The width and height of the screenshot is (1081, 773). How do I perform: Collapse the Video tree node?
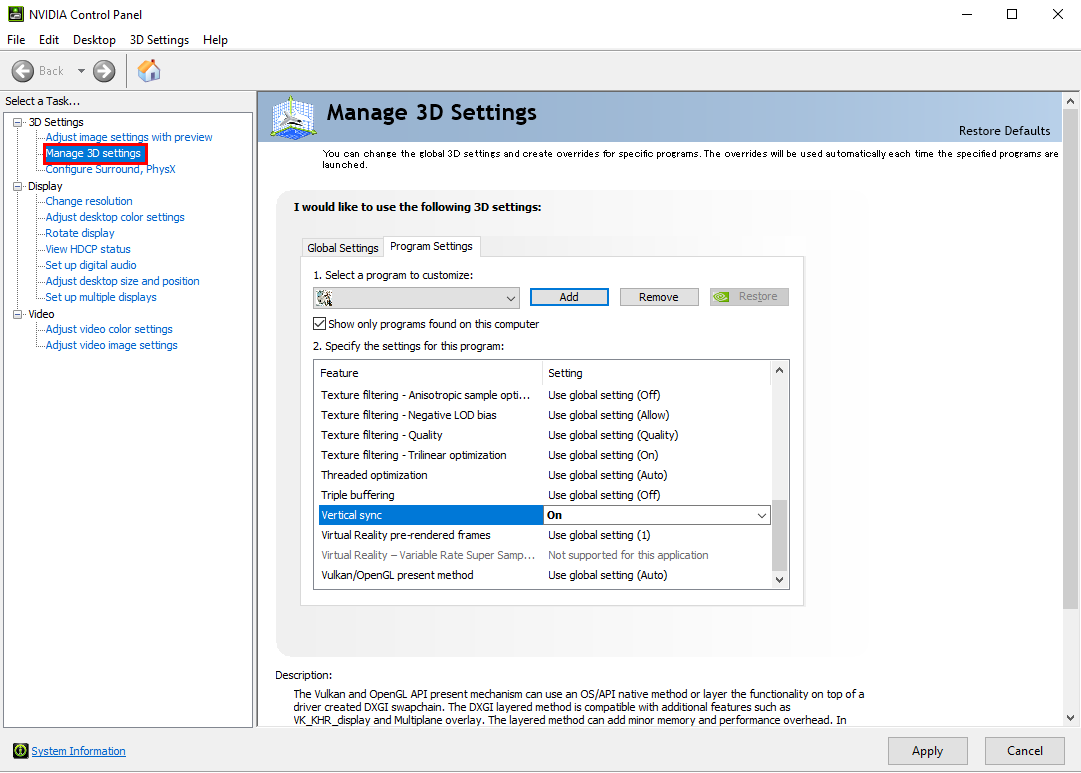(18, 314)
